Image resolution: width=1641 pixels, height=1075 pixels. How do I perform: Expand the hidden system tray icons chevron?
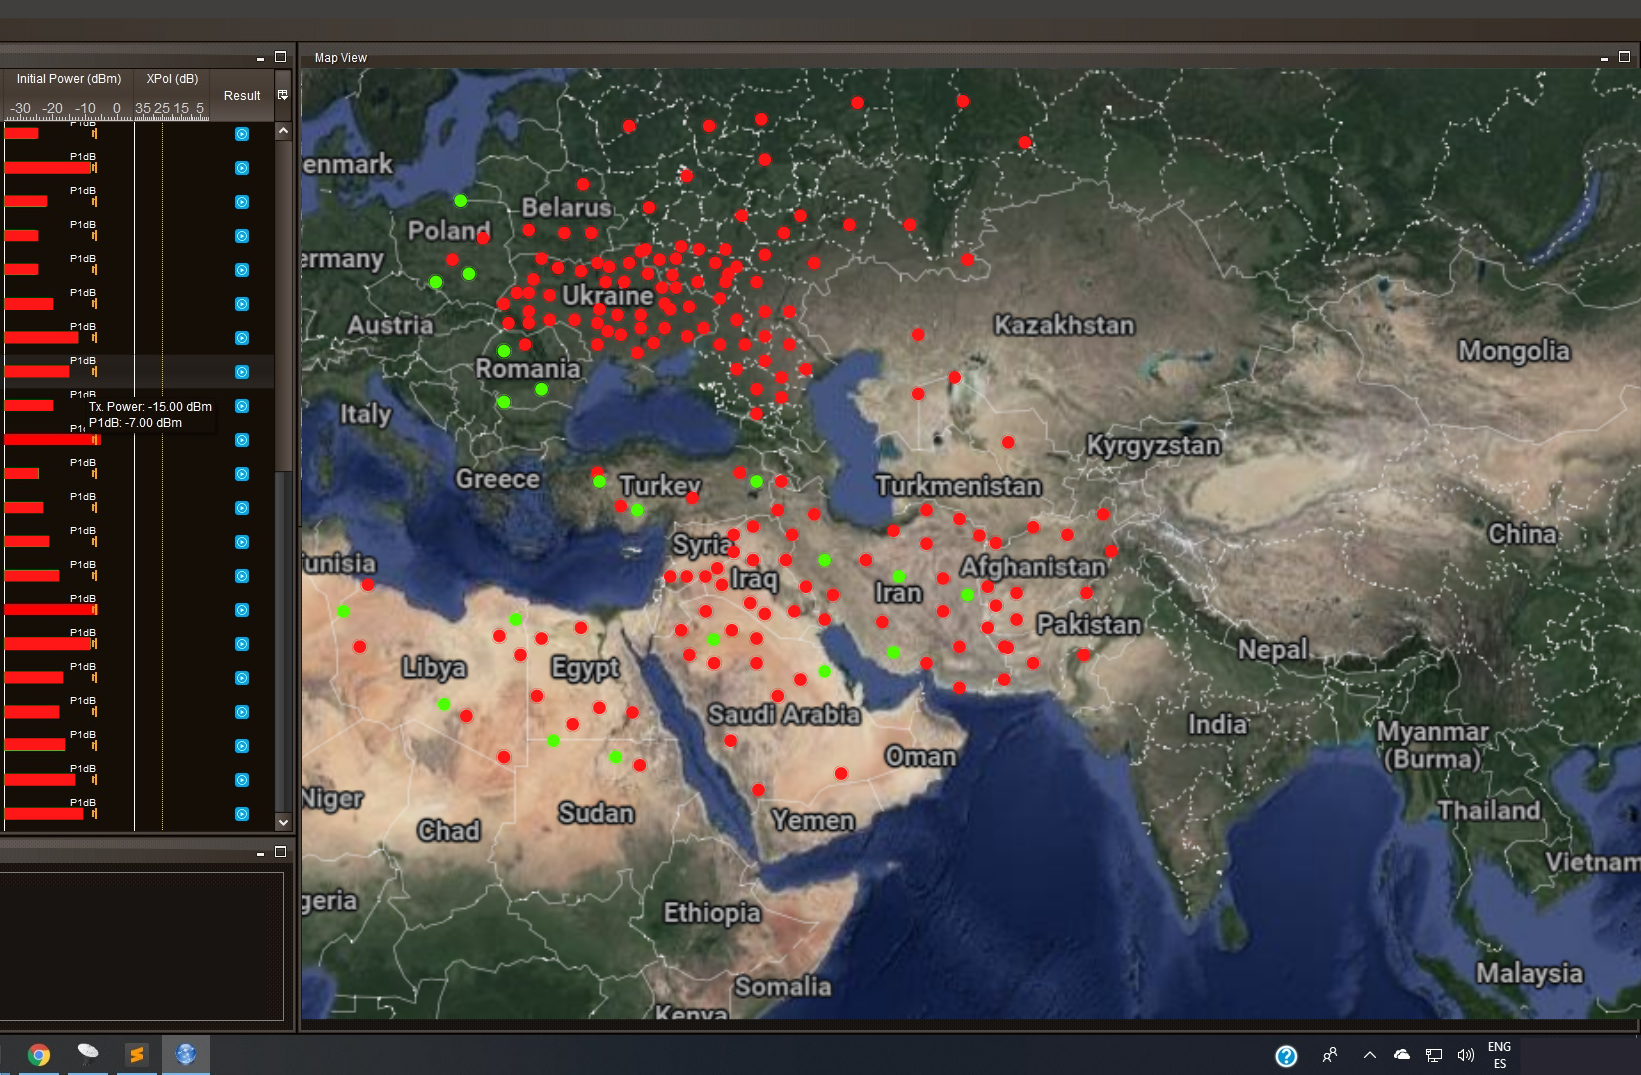[x=1369, y=1055]
